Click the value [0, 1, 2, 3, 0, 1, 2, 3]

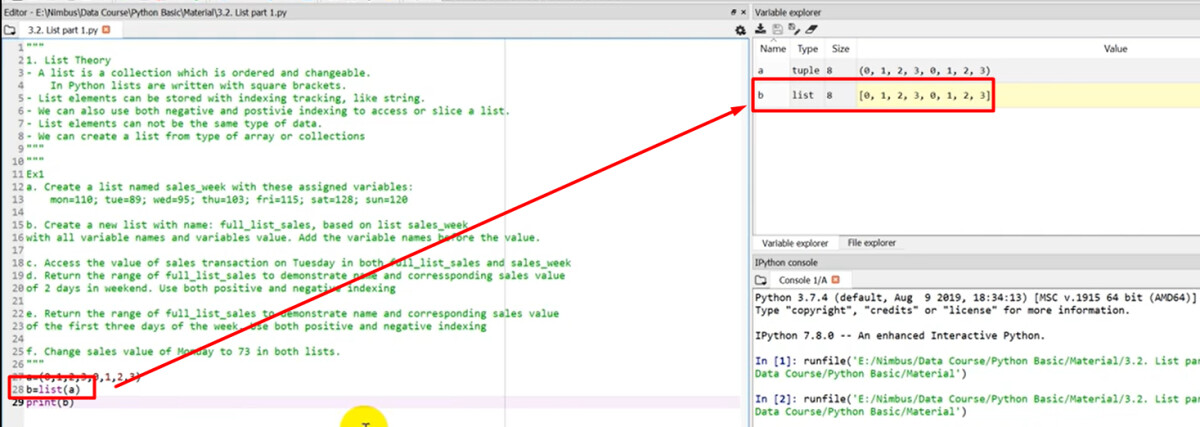pos(924,95)
